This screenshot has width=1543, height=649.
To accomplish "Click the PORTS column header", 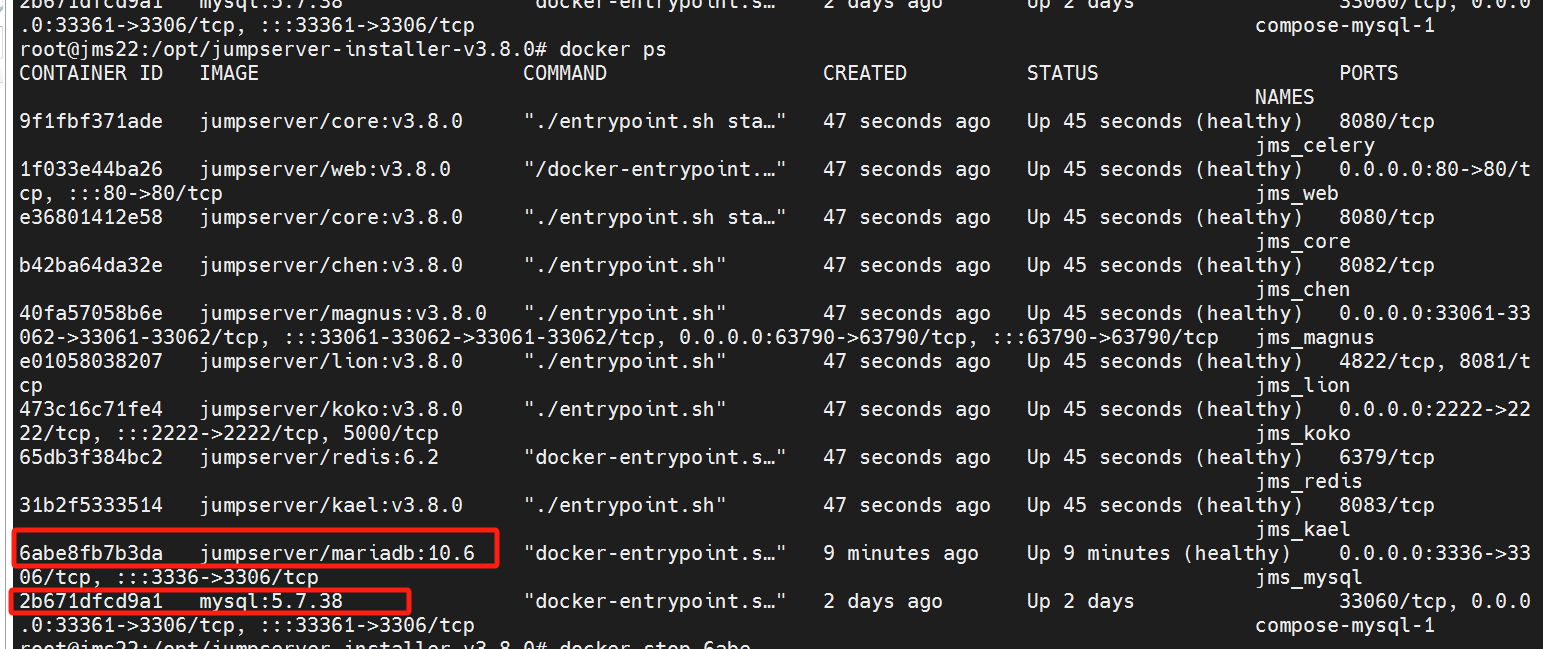I will pos(1369,73).
